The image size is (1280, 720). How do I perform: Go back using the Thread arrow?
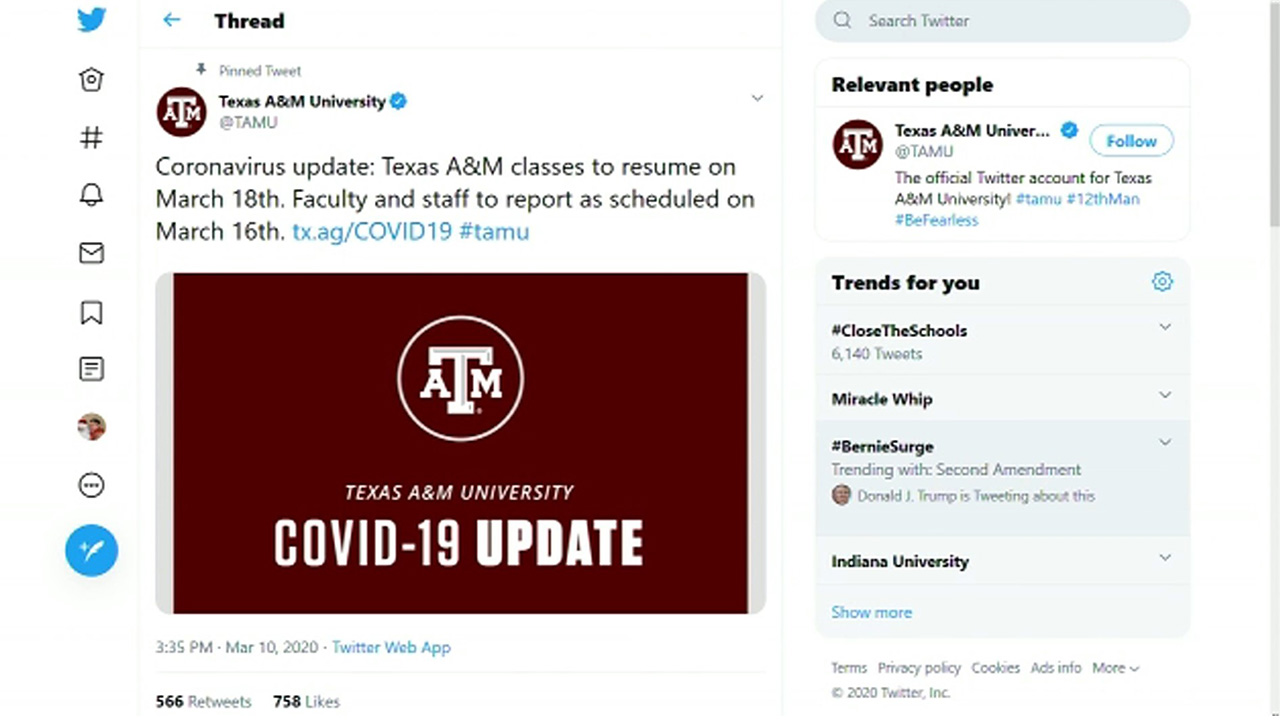point(172,20)
